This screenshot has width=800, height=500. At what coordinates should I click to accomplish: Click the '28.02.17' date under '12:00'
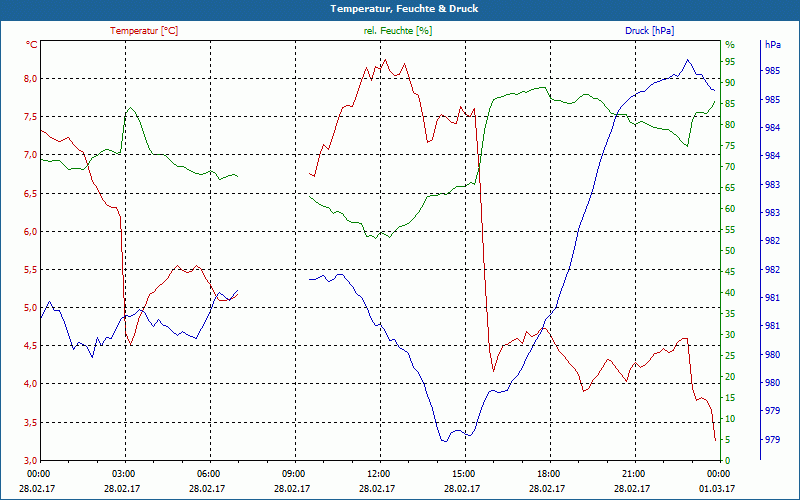377,488
